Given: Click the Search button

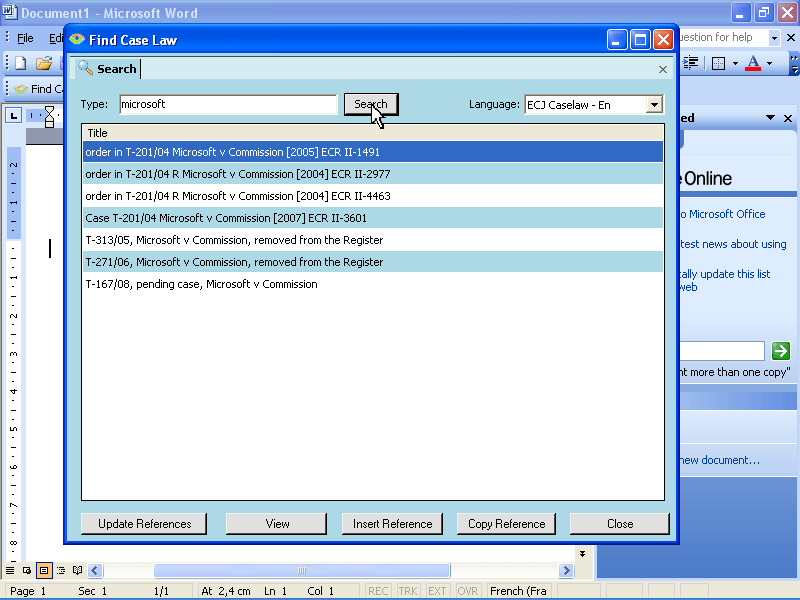Looking at the screenshot, I should [x=371, y=105].
